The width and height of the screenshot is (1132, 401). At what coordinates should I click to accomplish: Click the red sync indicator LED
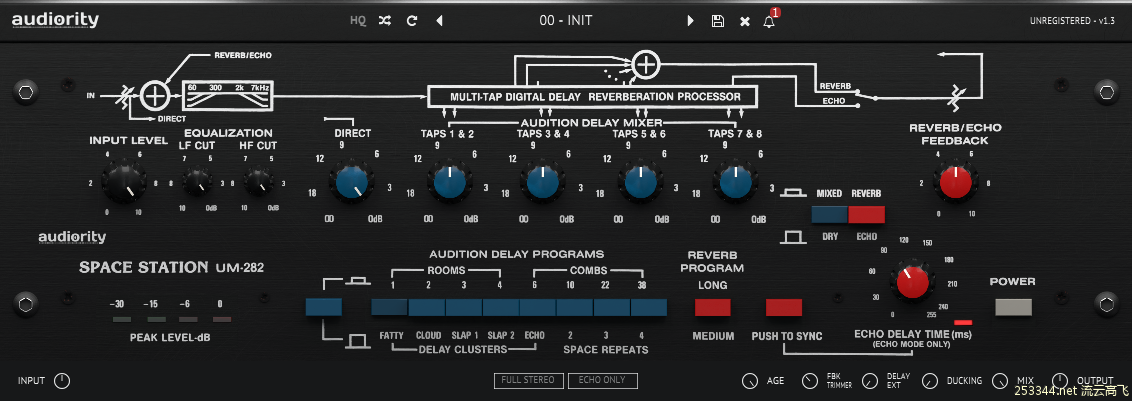(963, 322)
